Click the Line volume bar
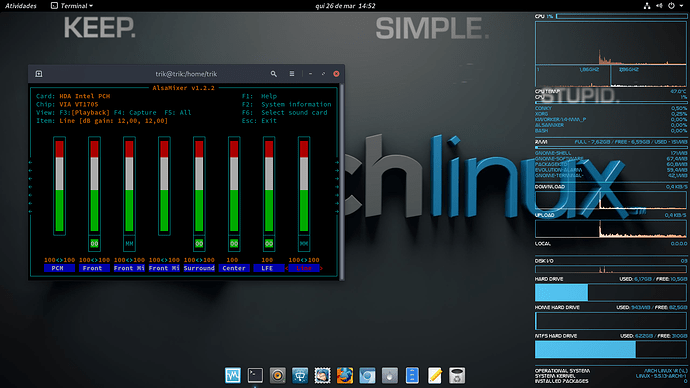 [304, 186]
